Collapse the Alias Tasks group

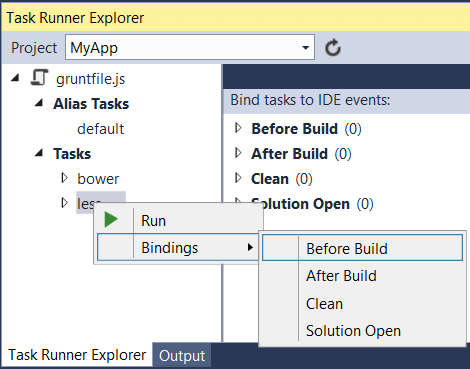tap(39, 103)
